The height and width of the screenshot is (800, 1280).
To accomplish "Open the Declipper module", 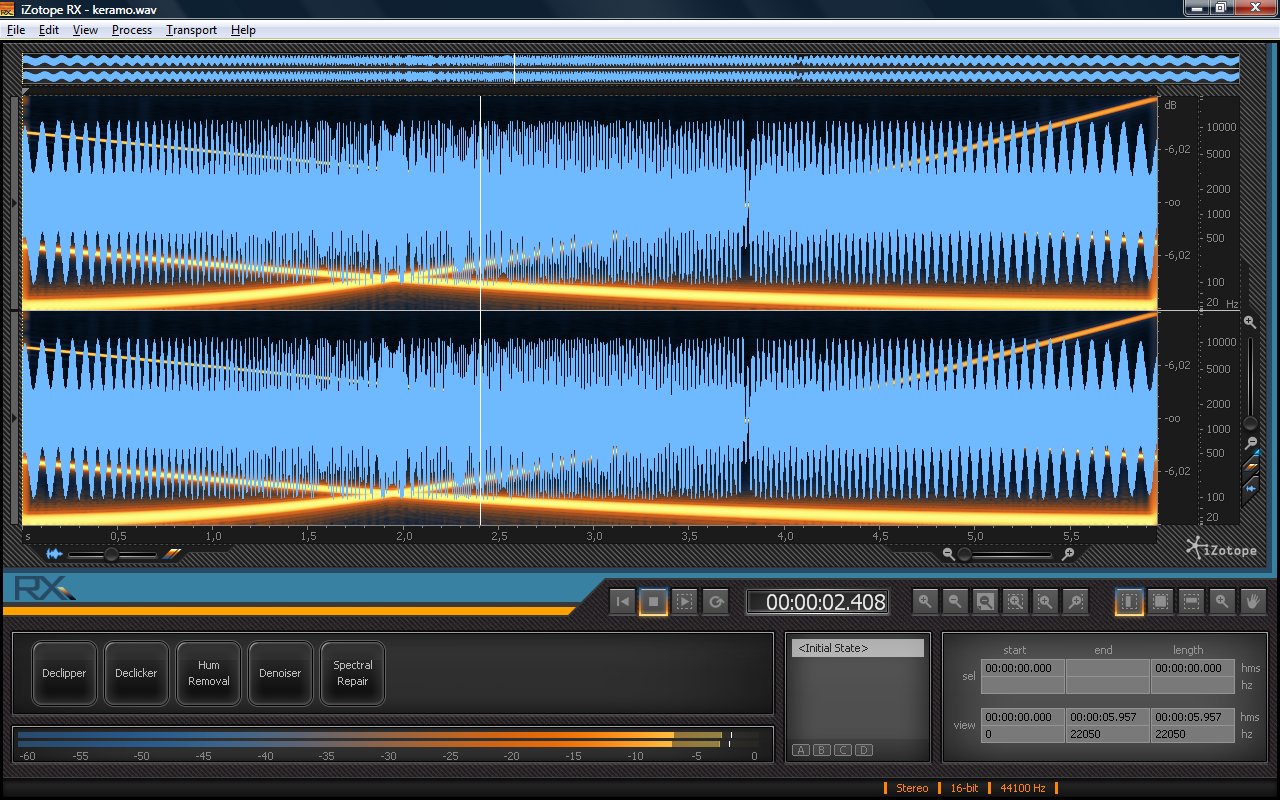I will pyautogui.click(x=64, y=673).
